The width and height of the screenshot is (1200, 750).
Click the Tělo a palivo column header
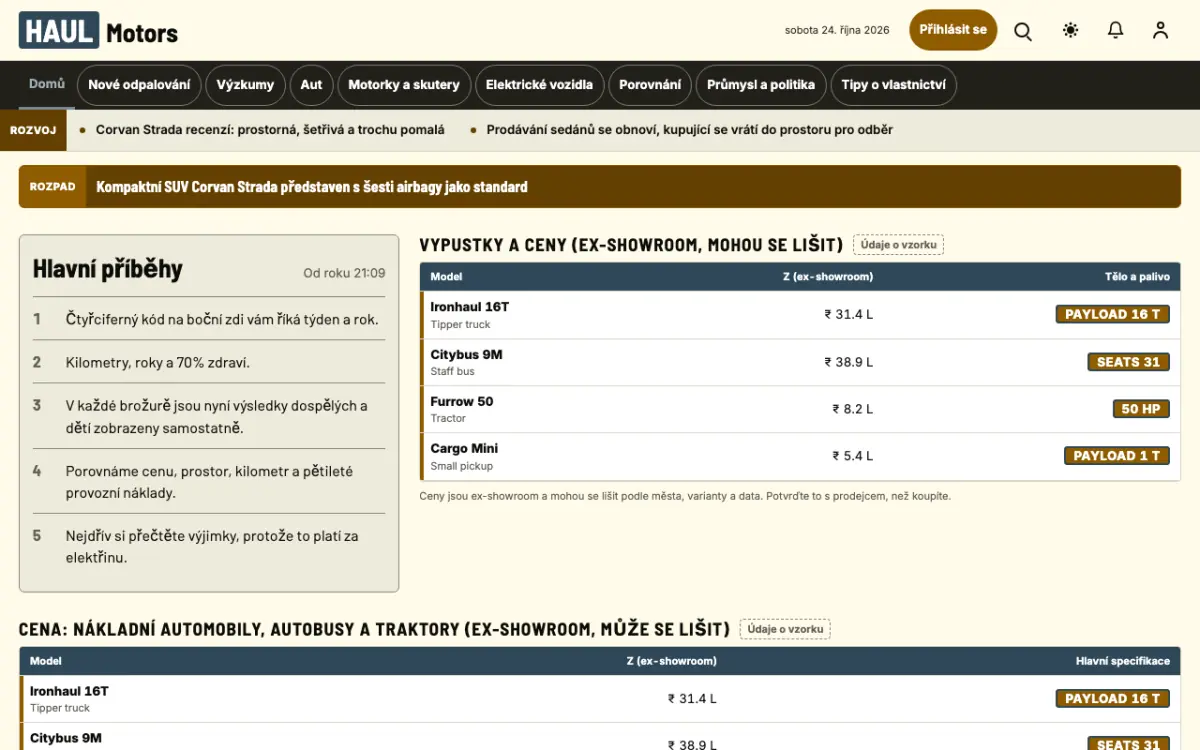pos(1137,277)
